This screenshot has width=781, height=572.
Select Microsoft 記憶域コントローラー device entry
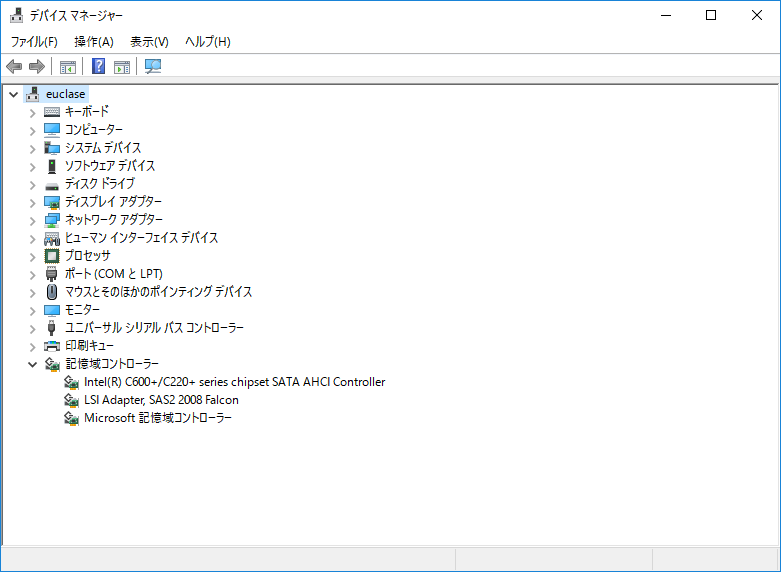158,418
